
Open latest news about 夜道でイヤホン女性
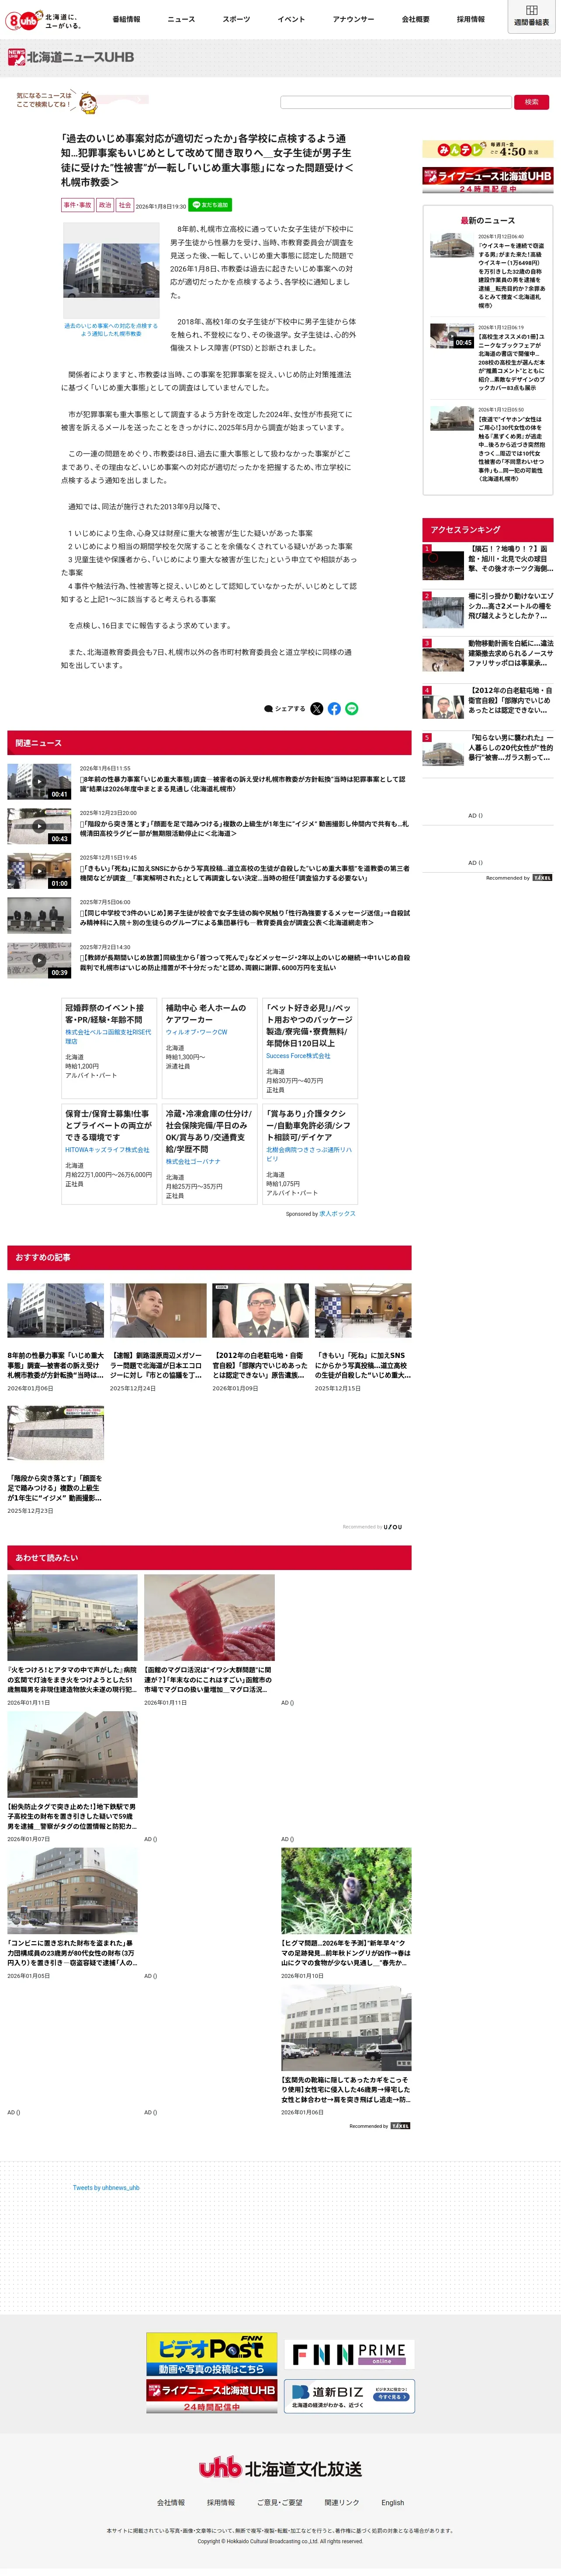tap(487, 444)
